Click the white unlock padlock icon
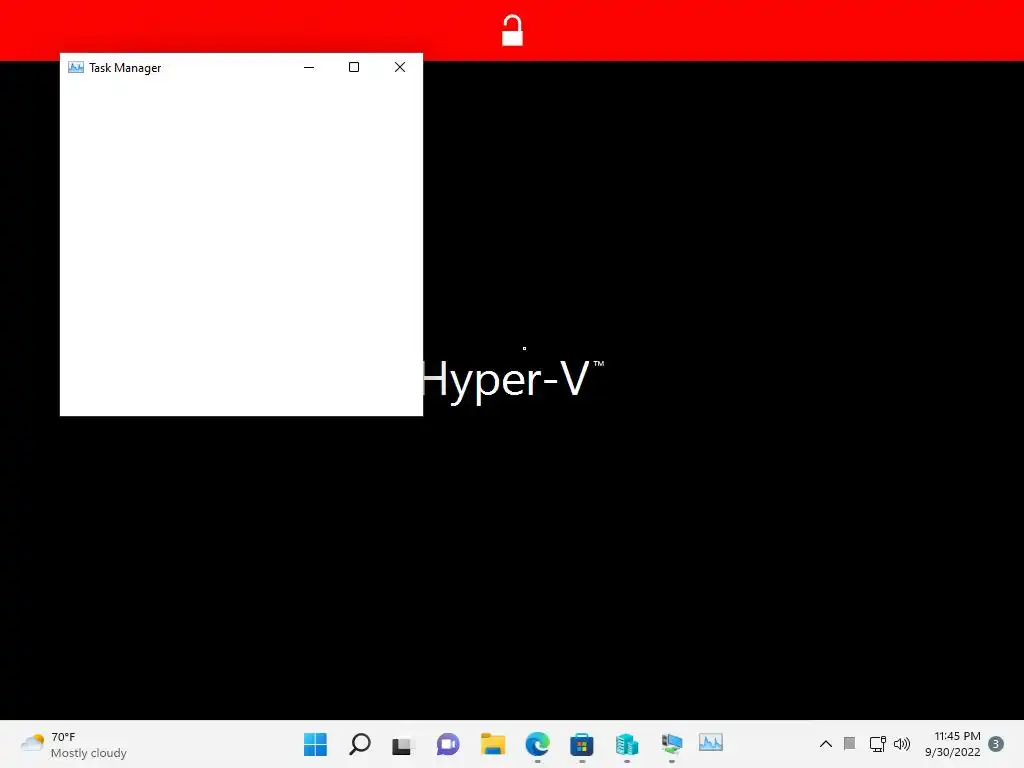1024x768 pixels. 512,31
